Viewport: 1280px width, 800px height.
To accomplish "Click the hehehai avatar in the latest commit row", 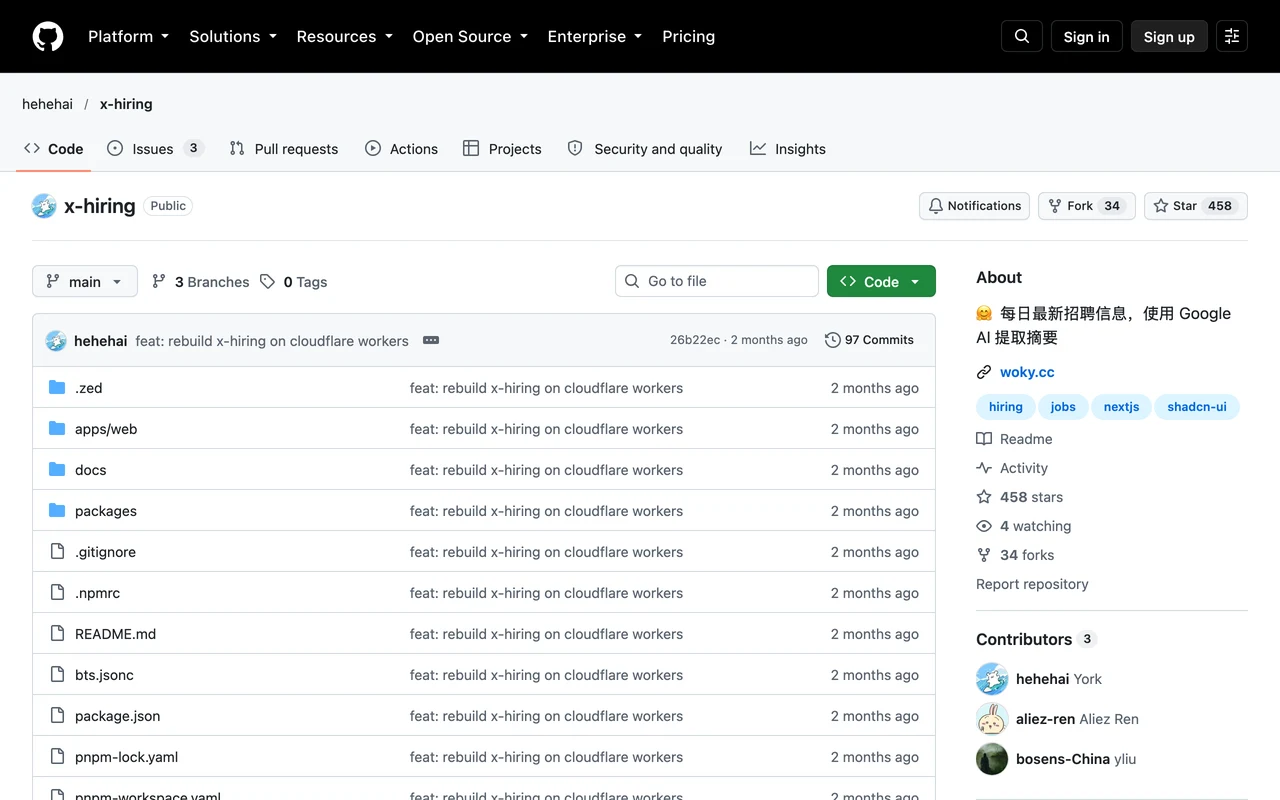I will [56, 341].
